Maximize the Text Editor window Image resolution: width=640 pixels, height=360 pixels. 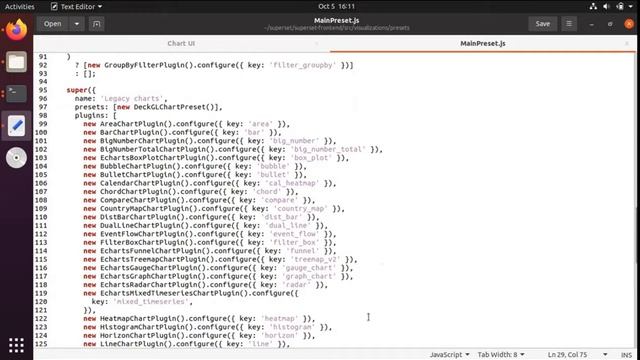(610, 24)
